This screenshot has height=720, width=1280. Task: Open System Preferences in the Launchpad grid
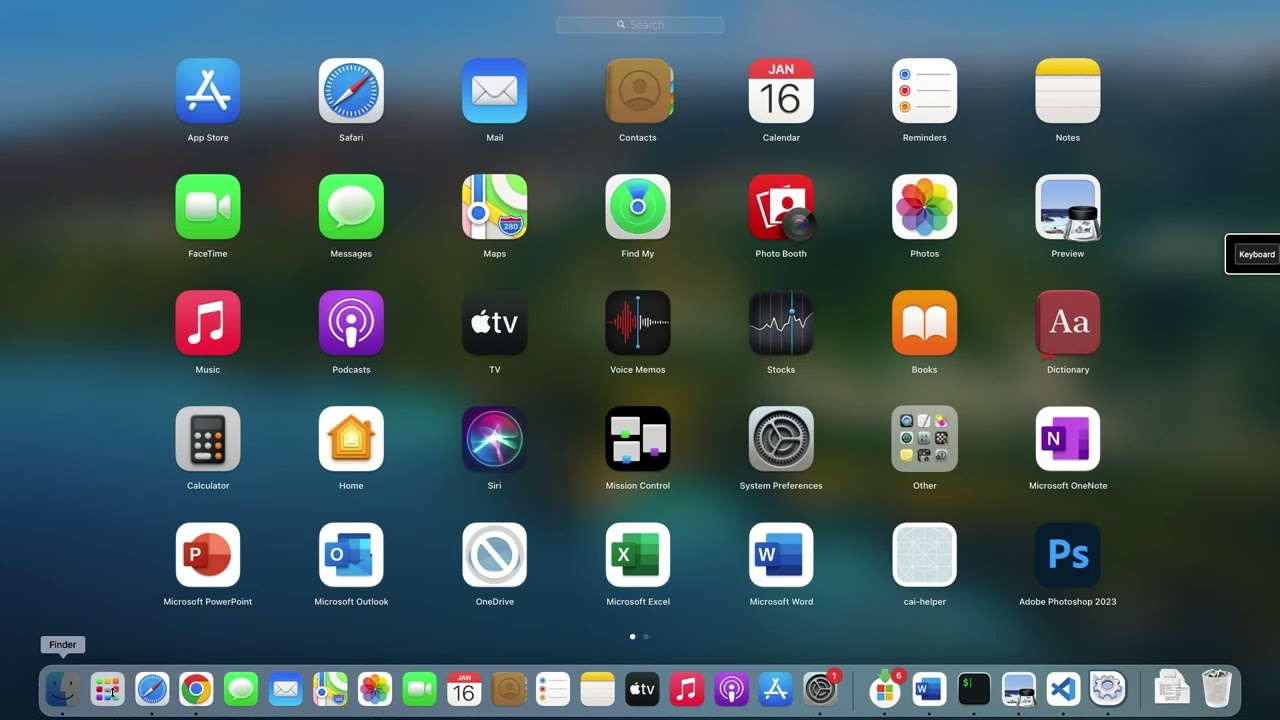tap(781, 439)
